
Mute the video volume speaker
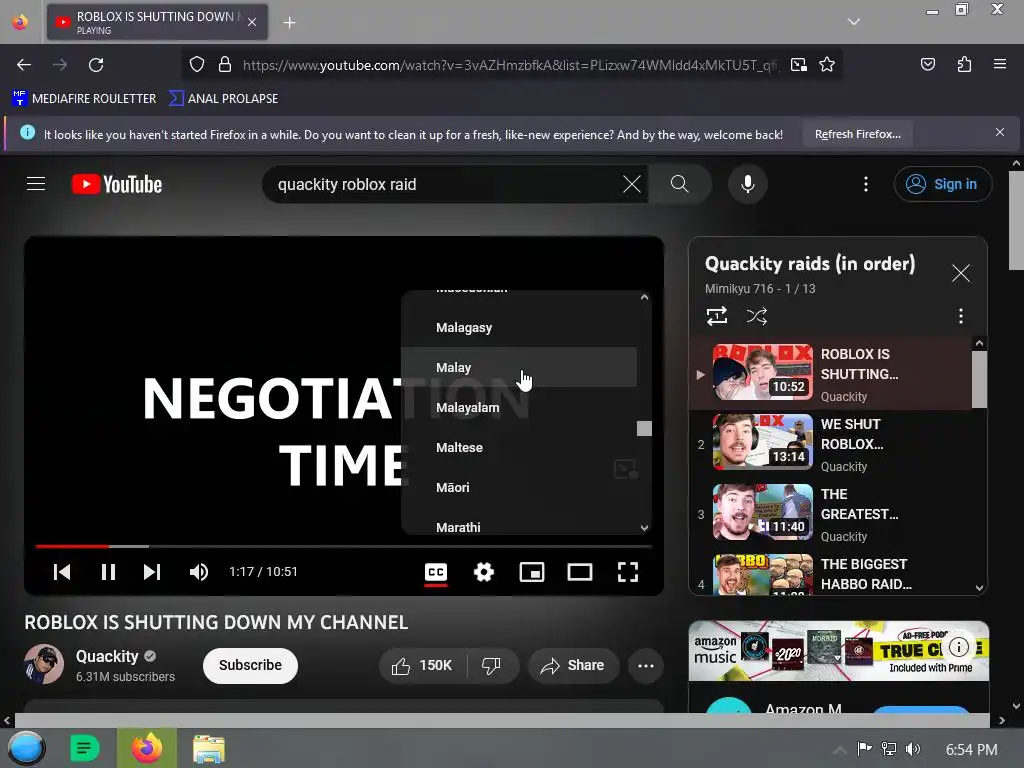199,572
